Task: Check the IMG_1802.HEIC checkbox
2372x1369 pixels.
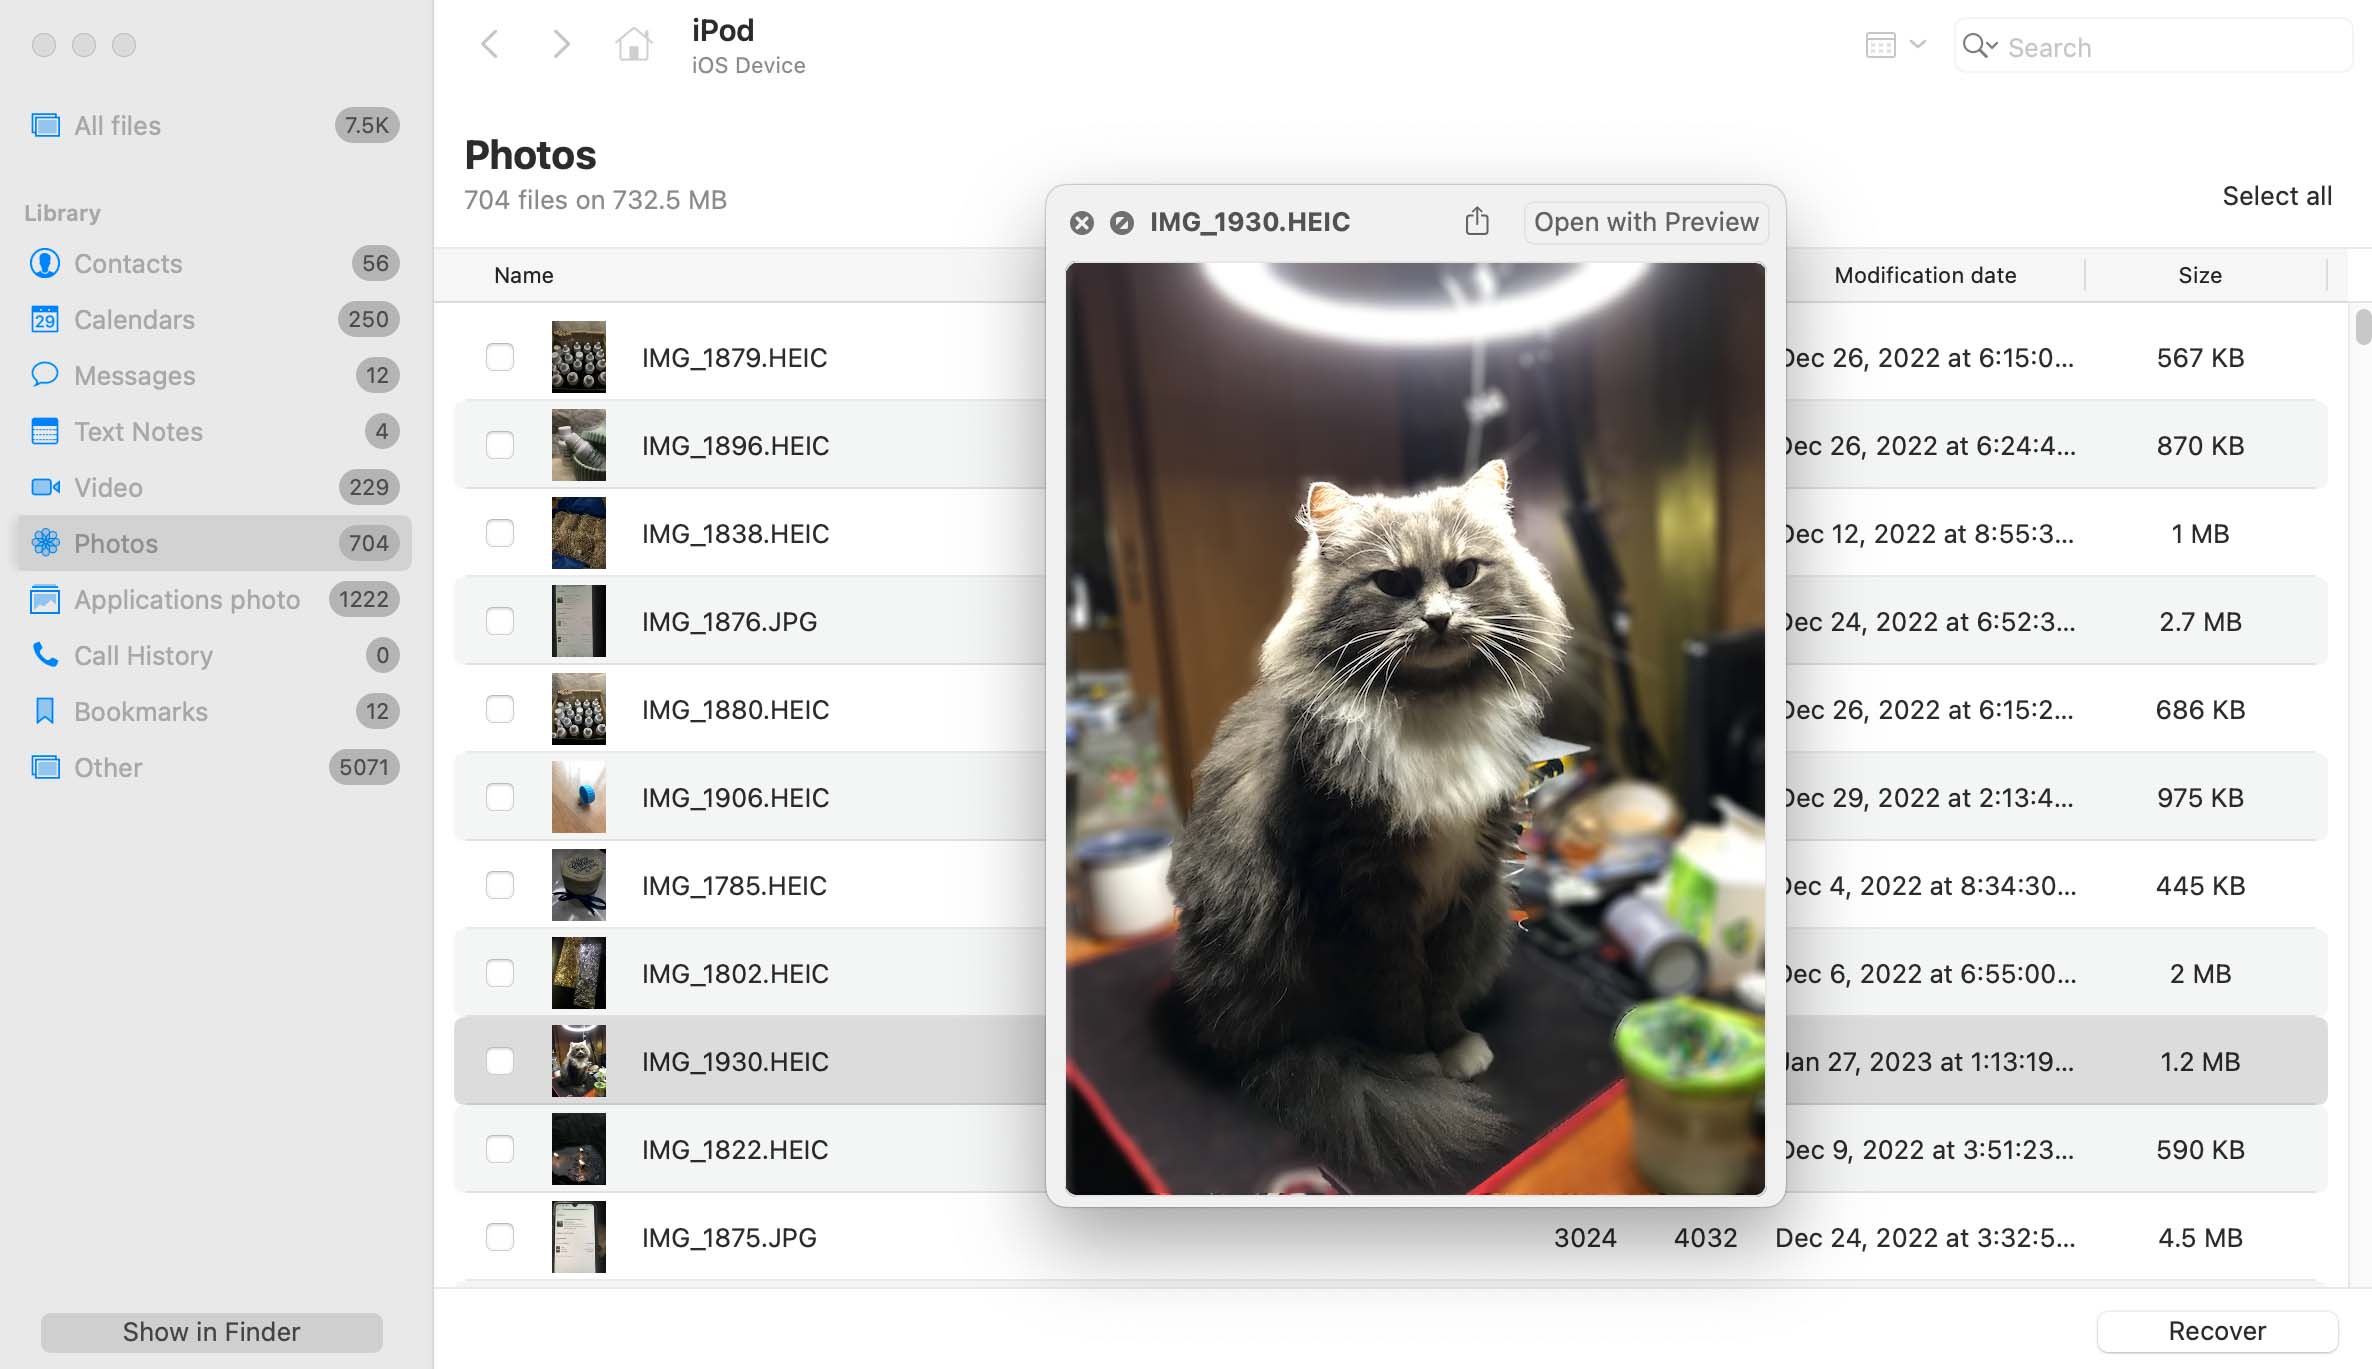Action: (x=500, y=973)
